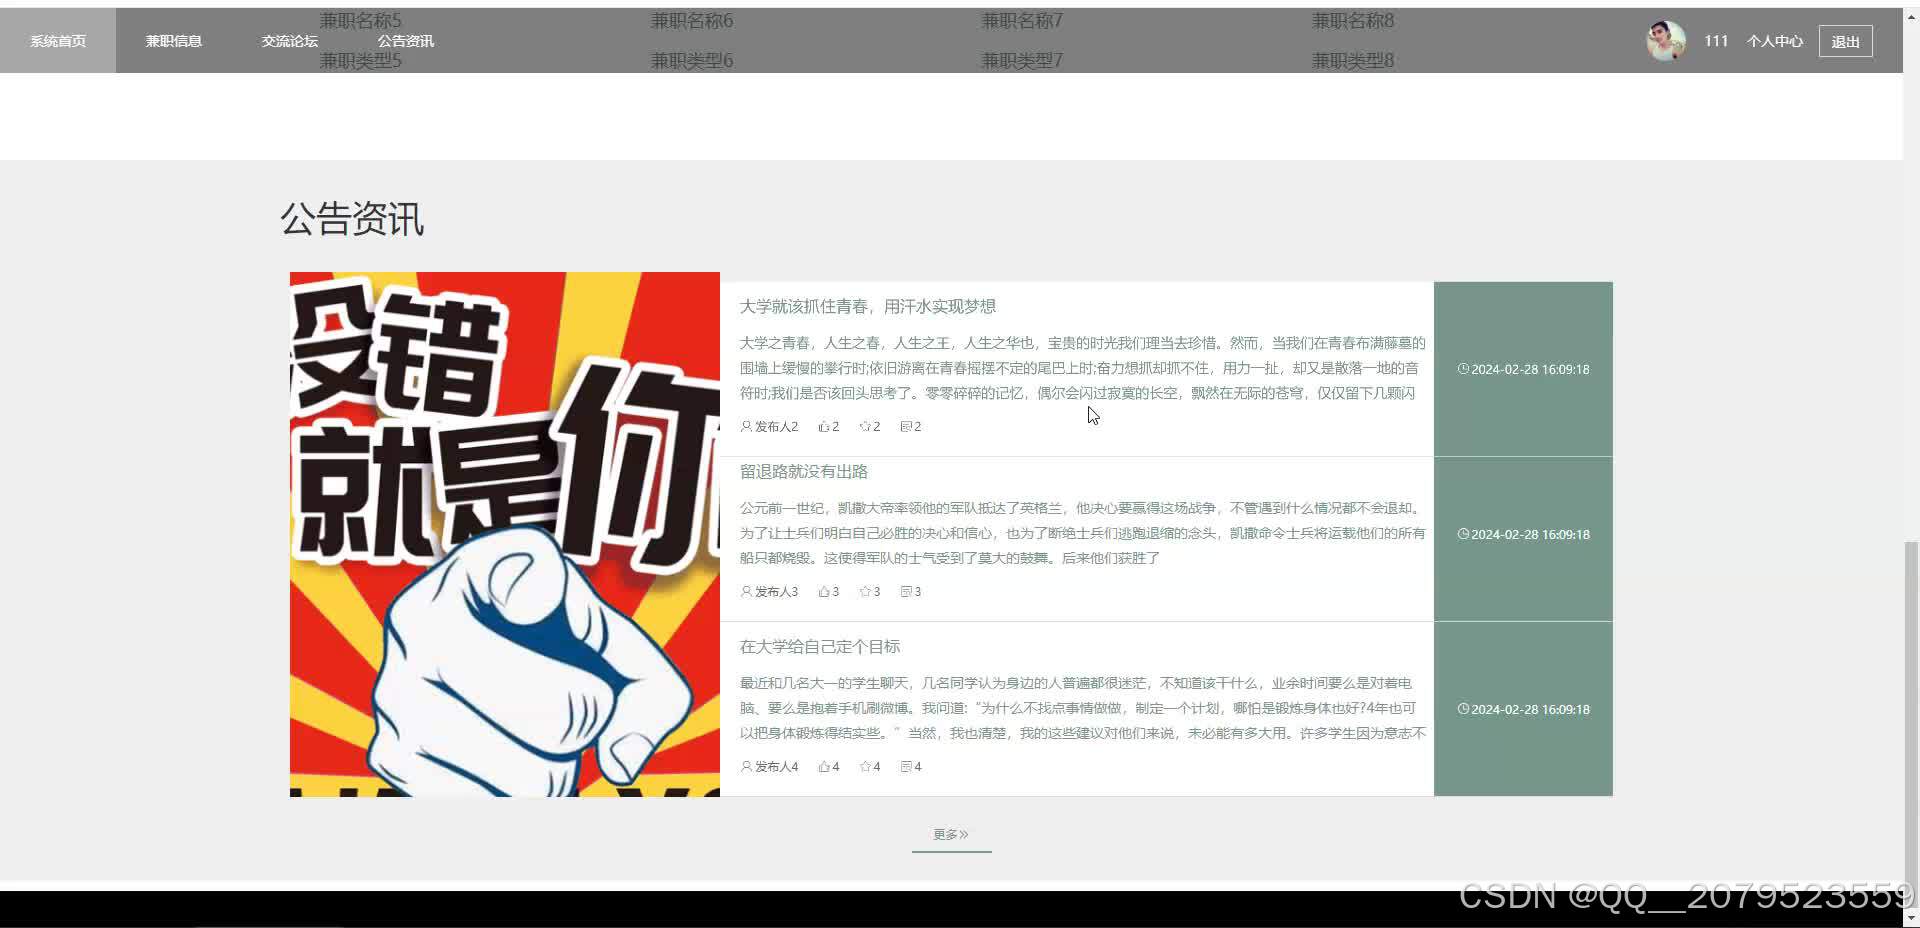
Task: Open the 系统首页 nav tab
Action: (x=58, y=41)
